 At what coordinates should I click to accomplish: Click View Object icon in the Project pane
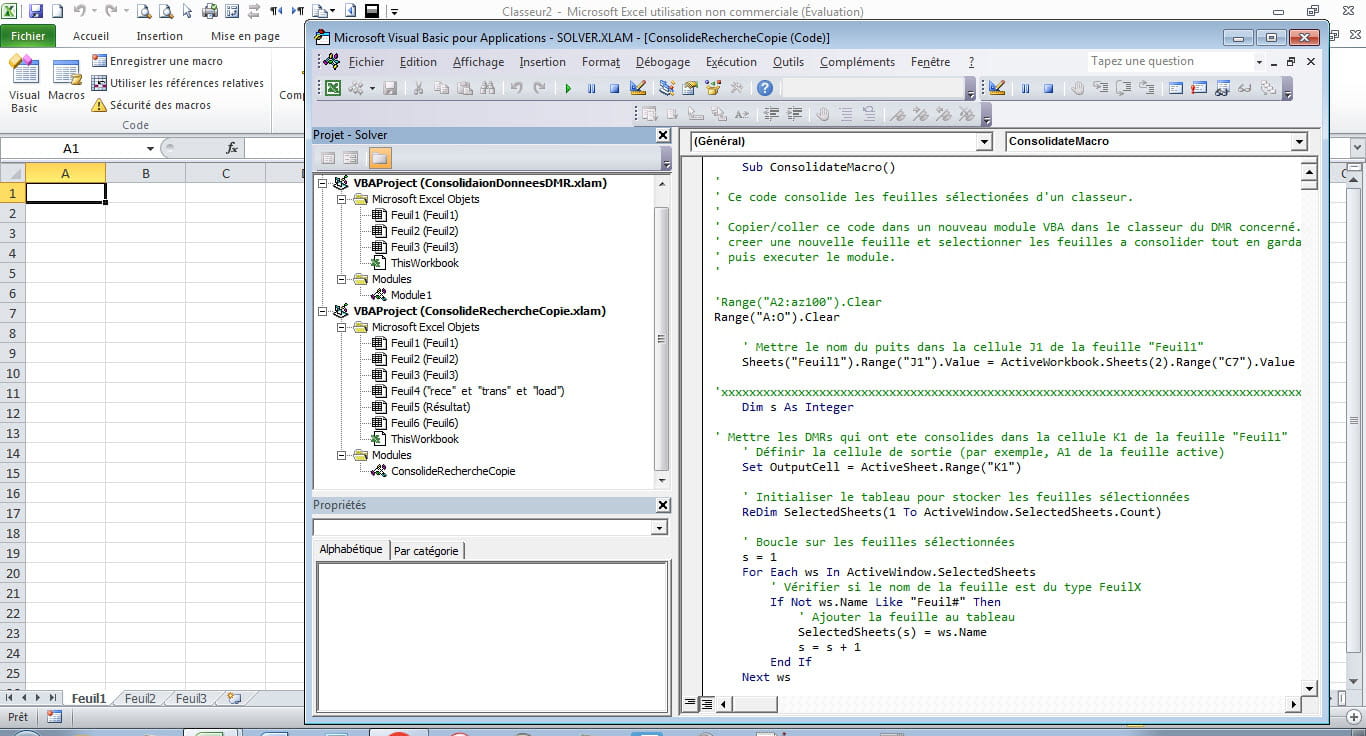(351, 158)
